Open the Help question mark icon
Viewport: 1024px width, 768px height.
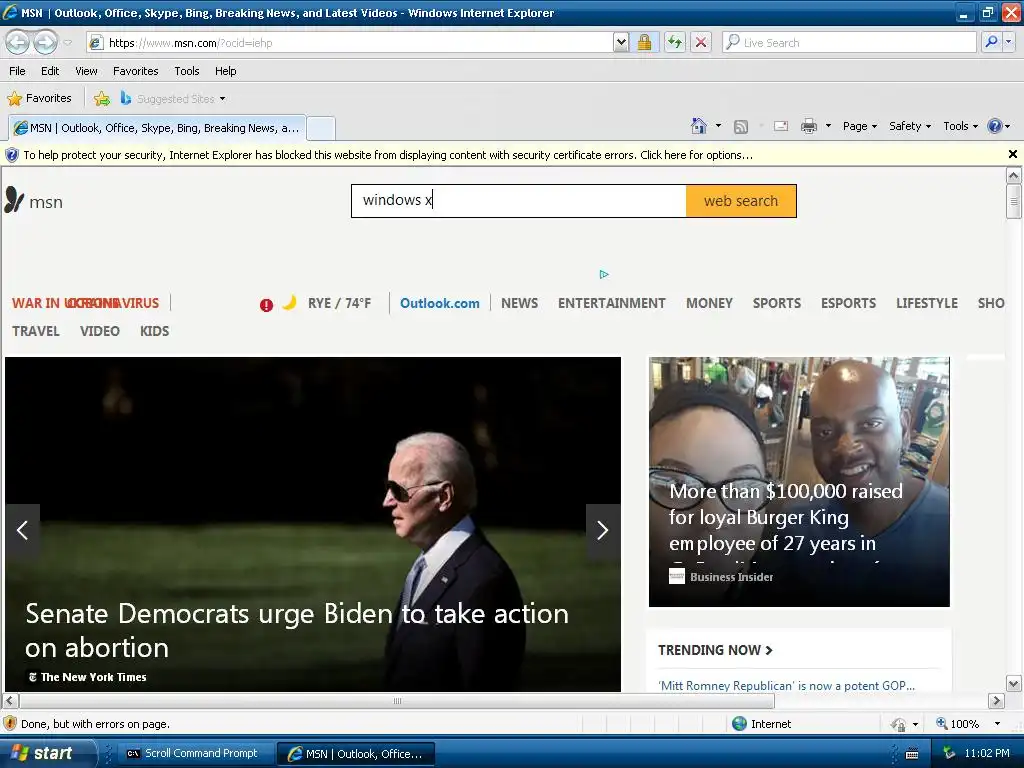click(x=994, y=126)
